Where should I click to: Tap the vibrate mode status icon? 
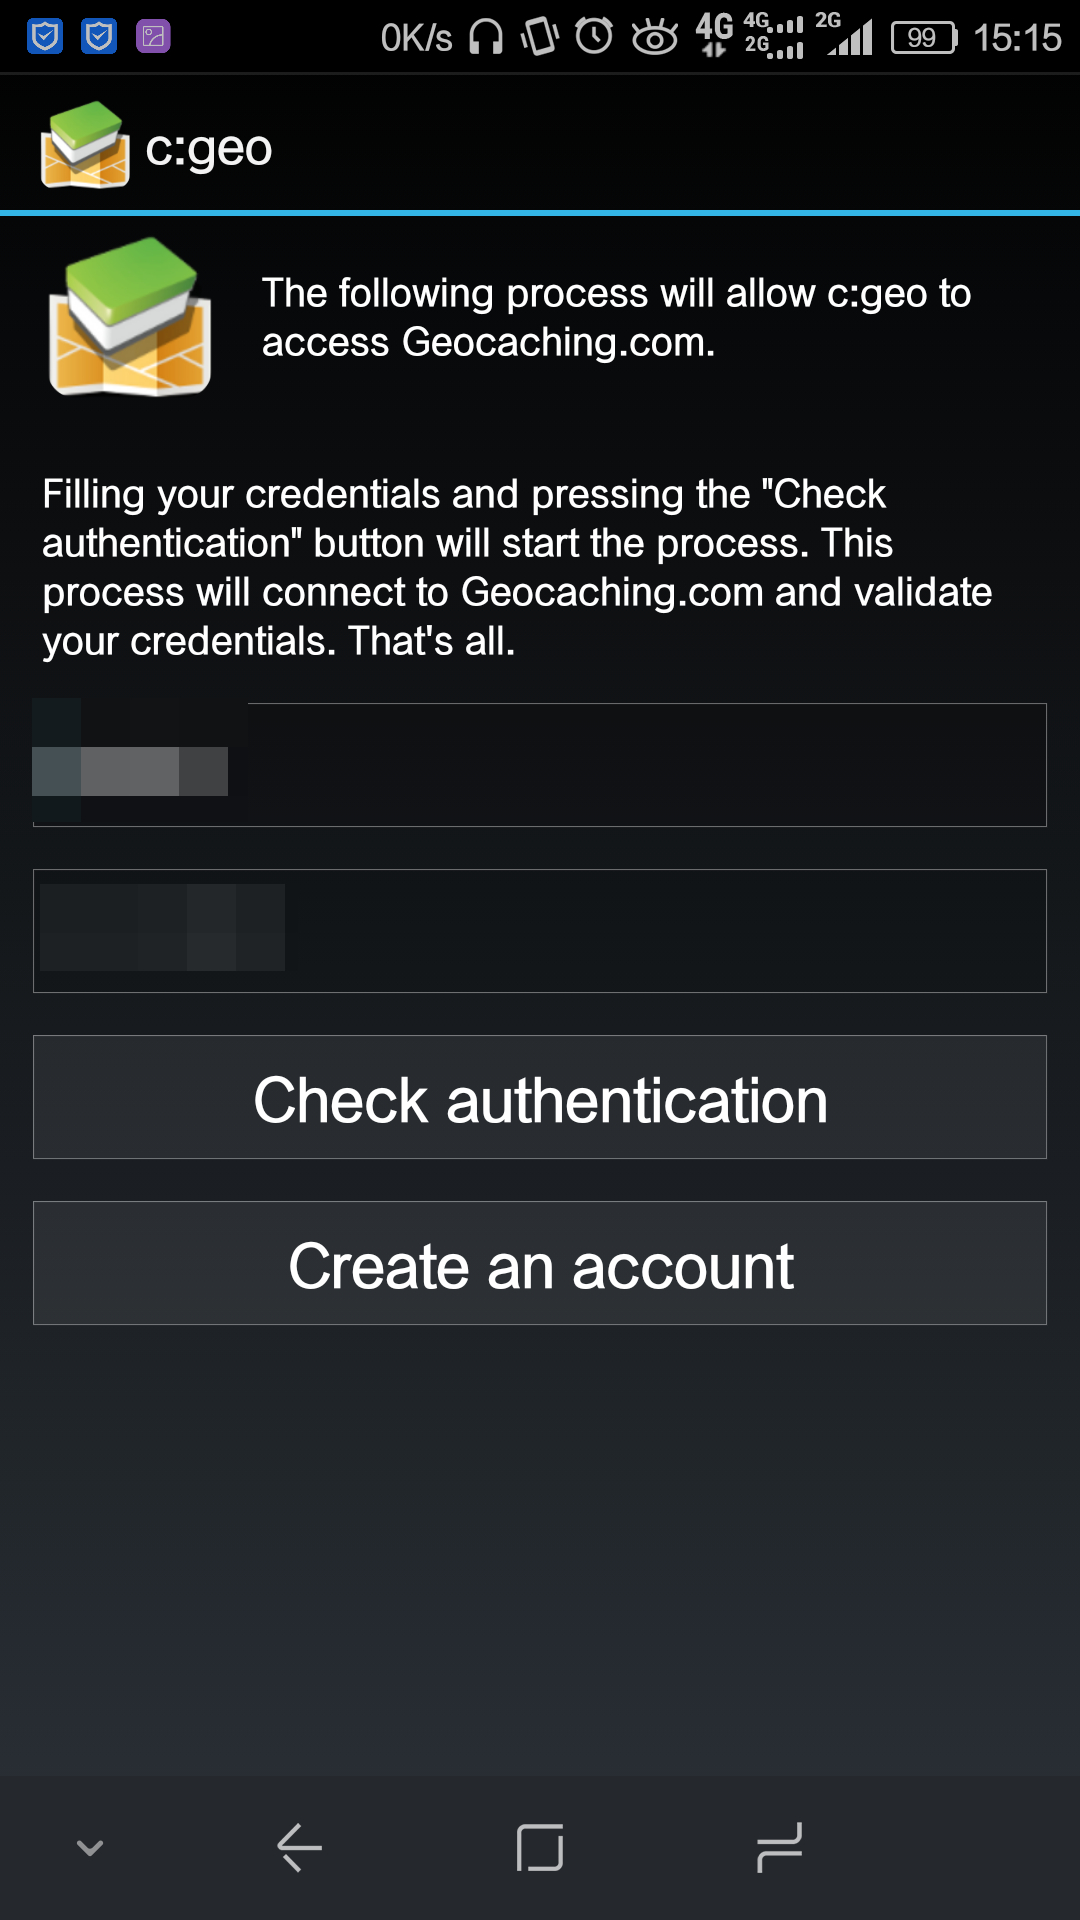point(540,38)
